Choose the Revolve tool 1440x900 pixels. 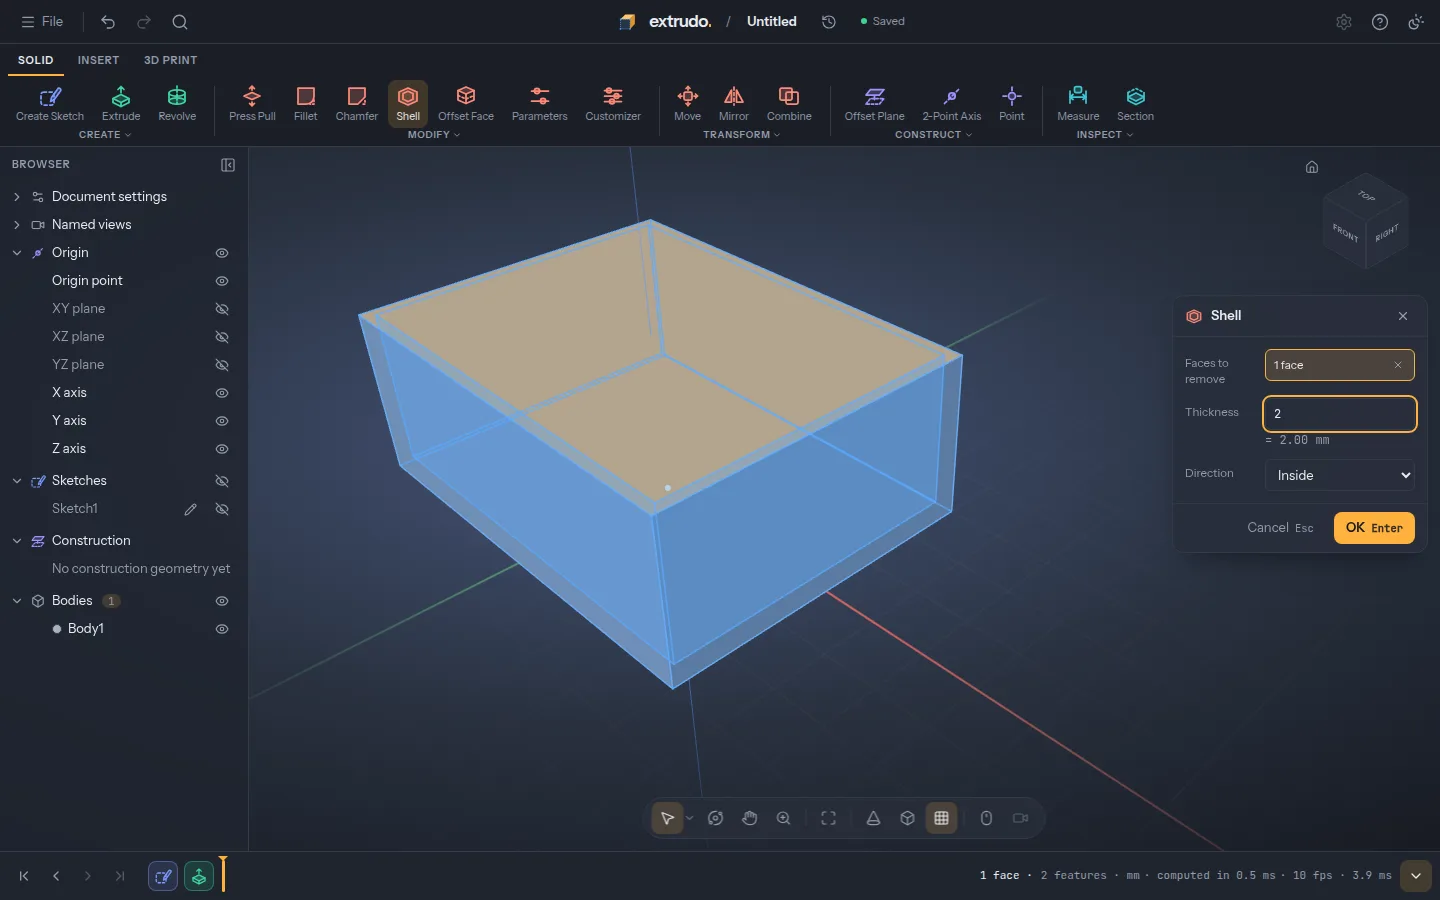pyautogui.click(x=177, y=104)
